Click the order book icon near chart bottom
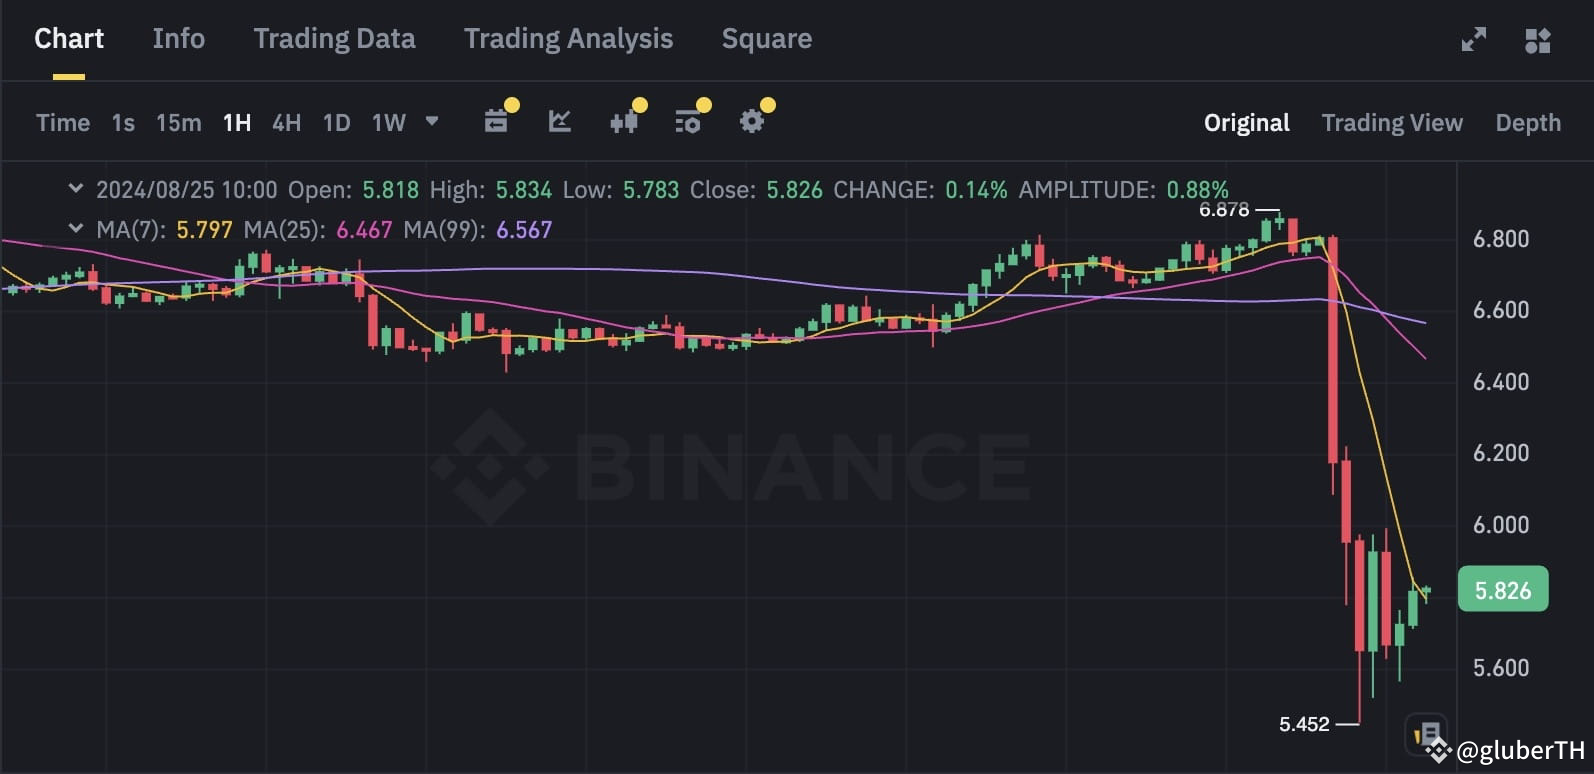 click(x=1427, y=733)
